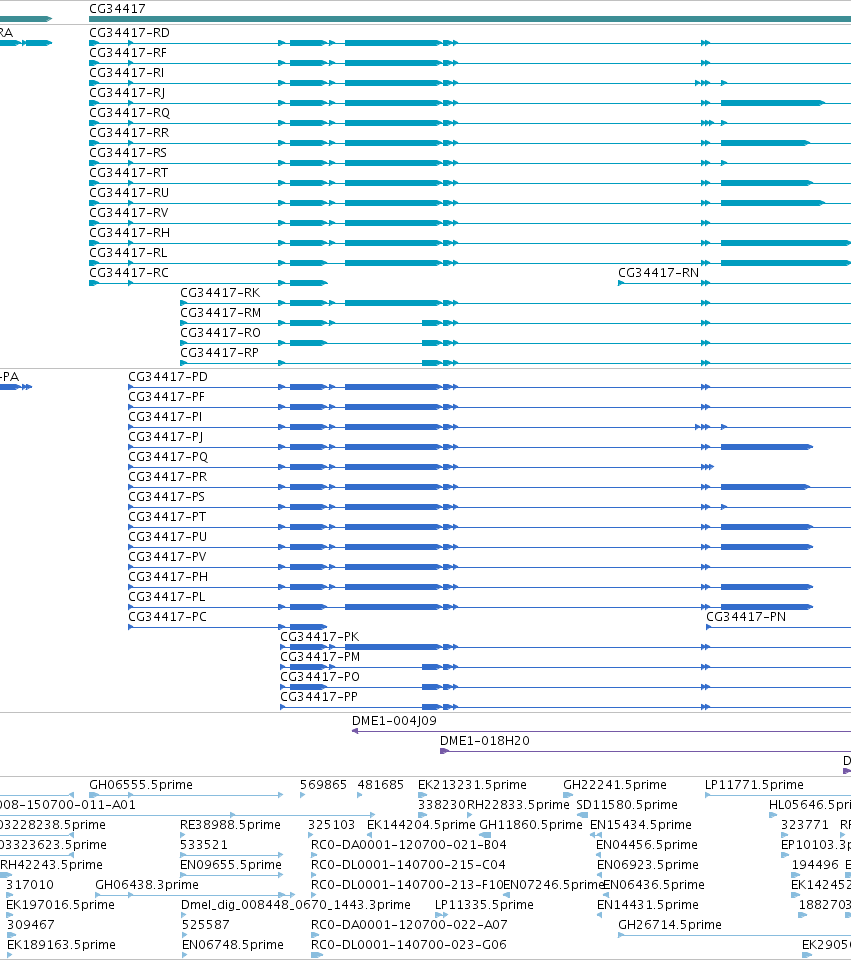Select transcript CG34417-RU label
851x960 pixels.
point(129,193)
